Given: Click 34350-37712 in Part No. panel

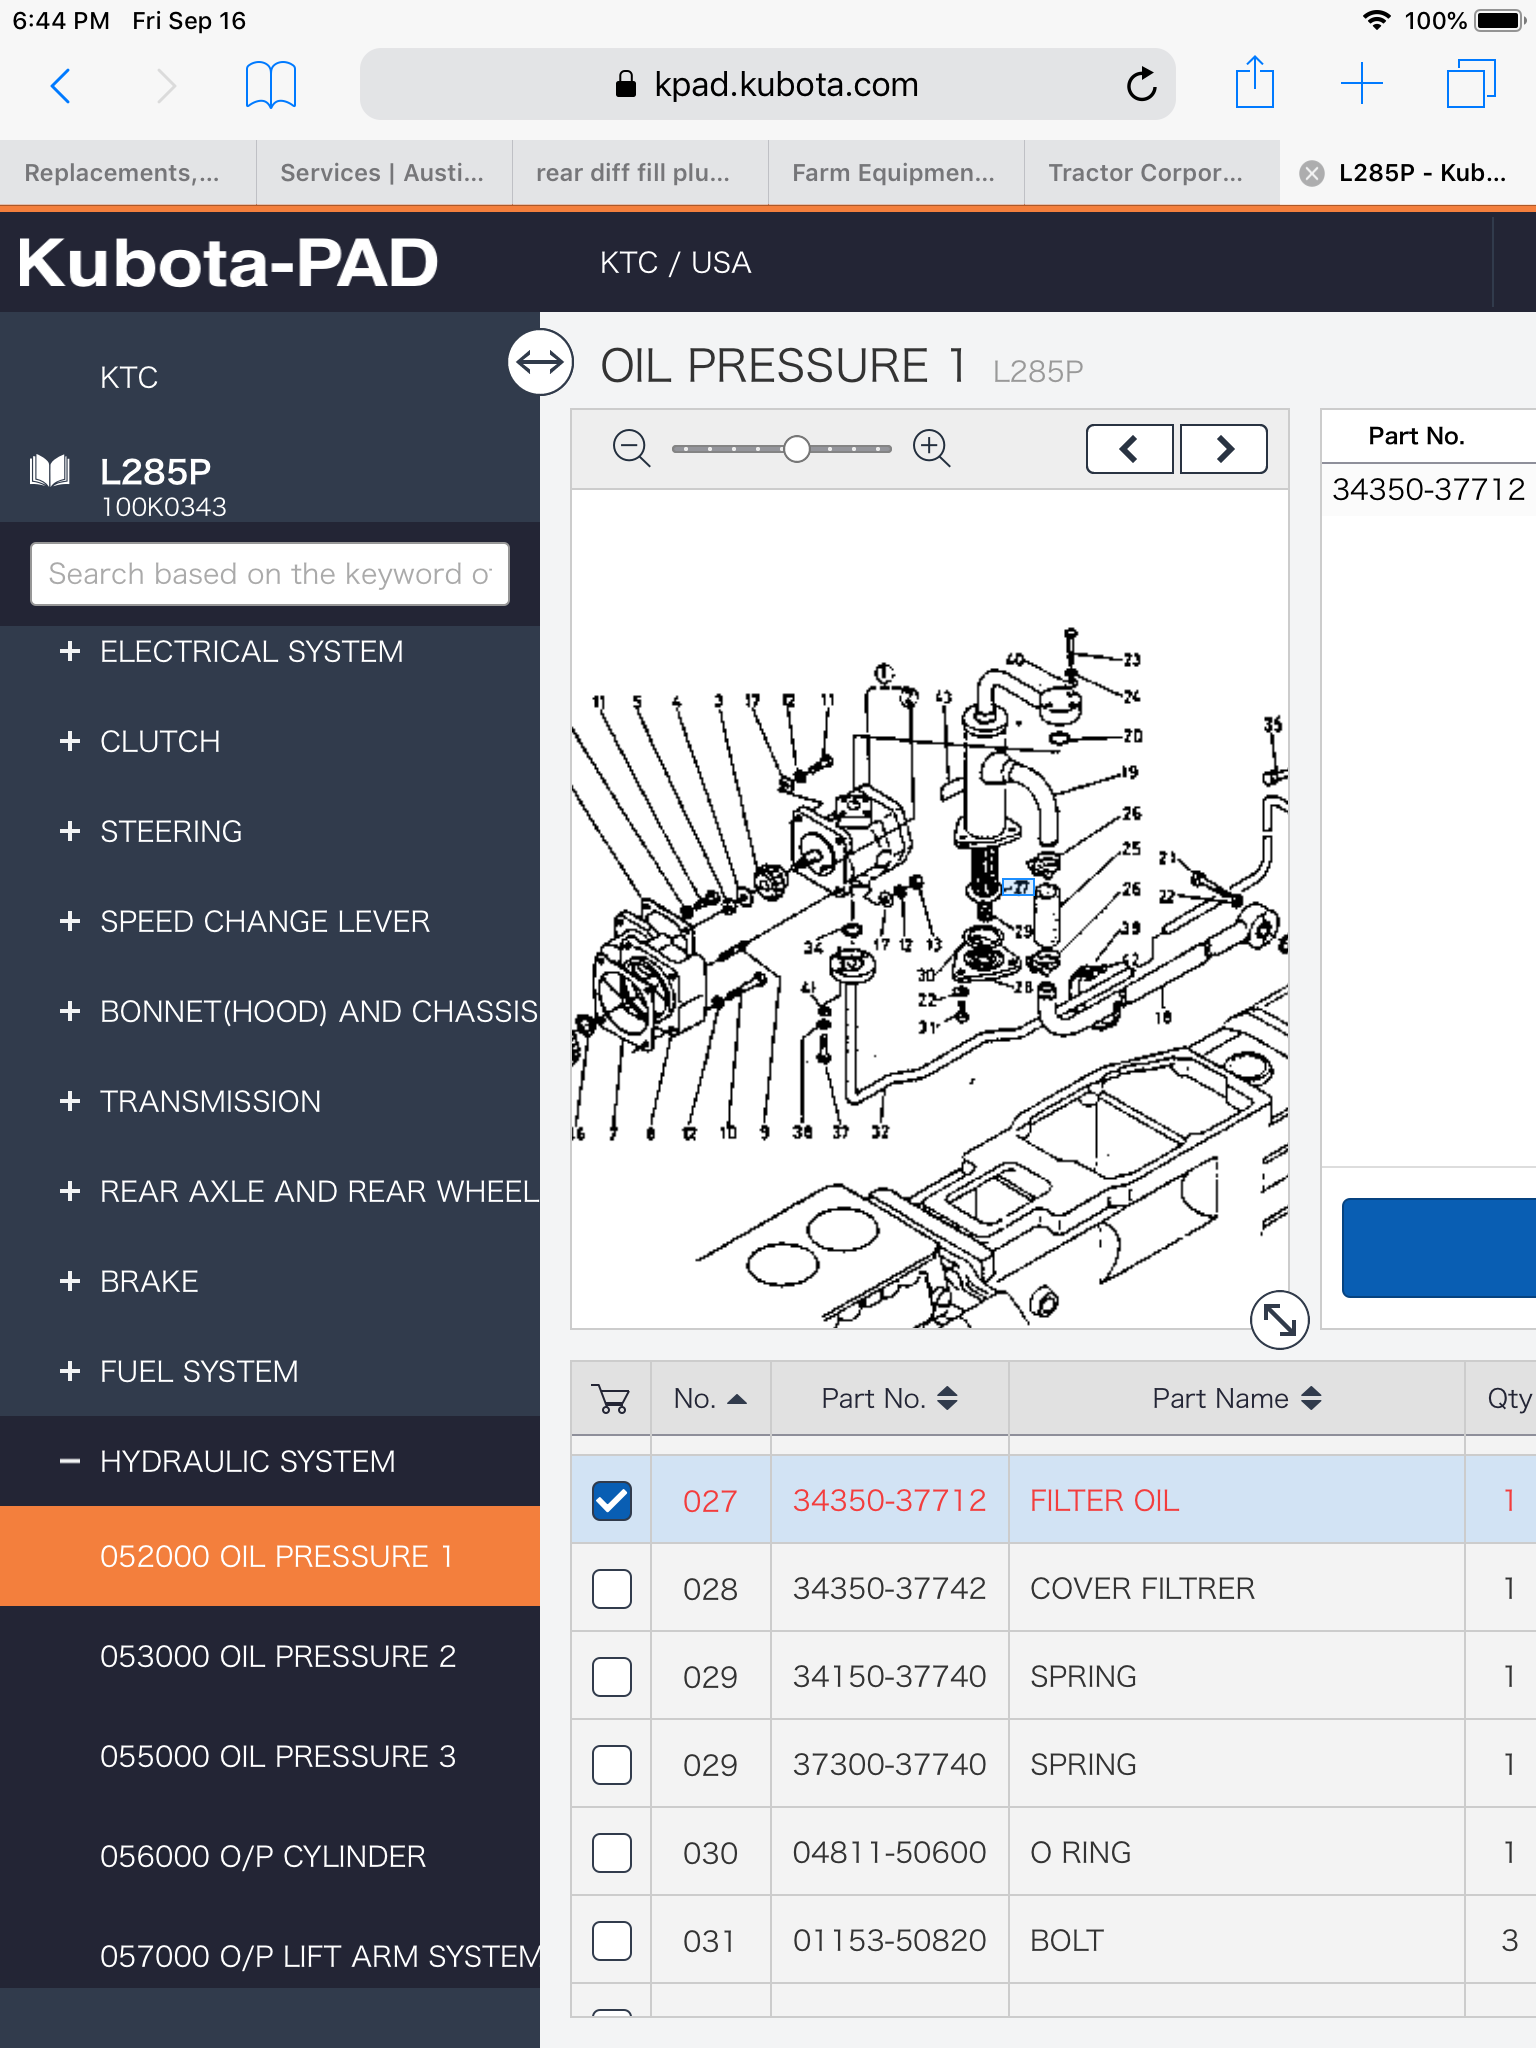Looking at the screenshot, I should click(x=1428, y=489).
